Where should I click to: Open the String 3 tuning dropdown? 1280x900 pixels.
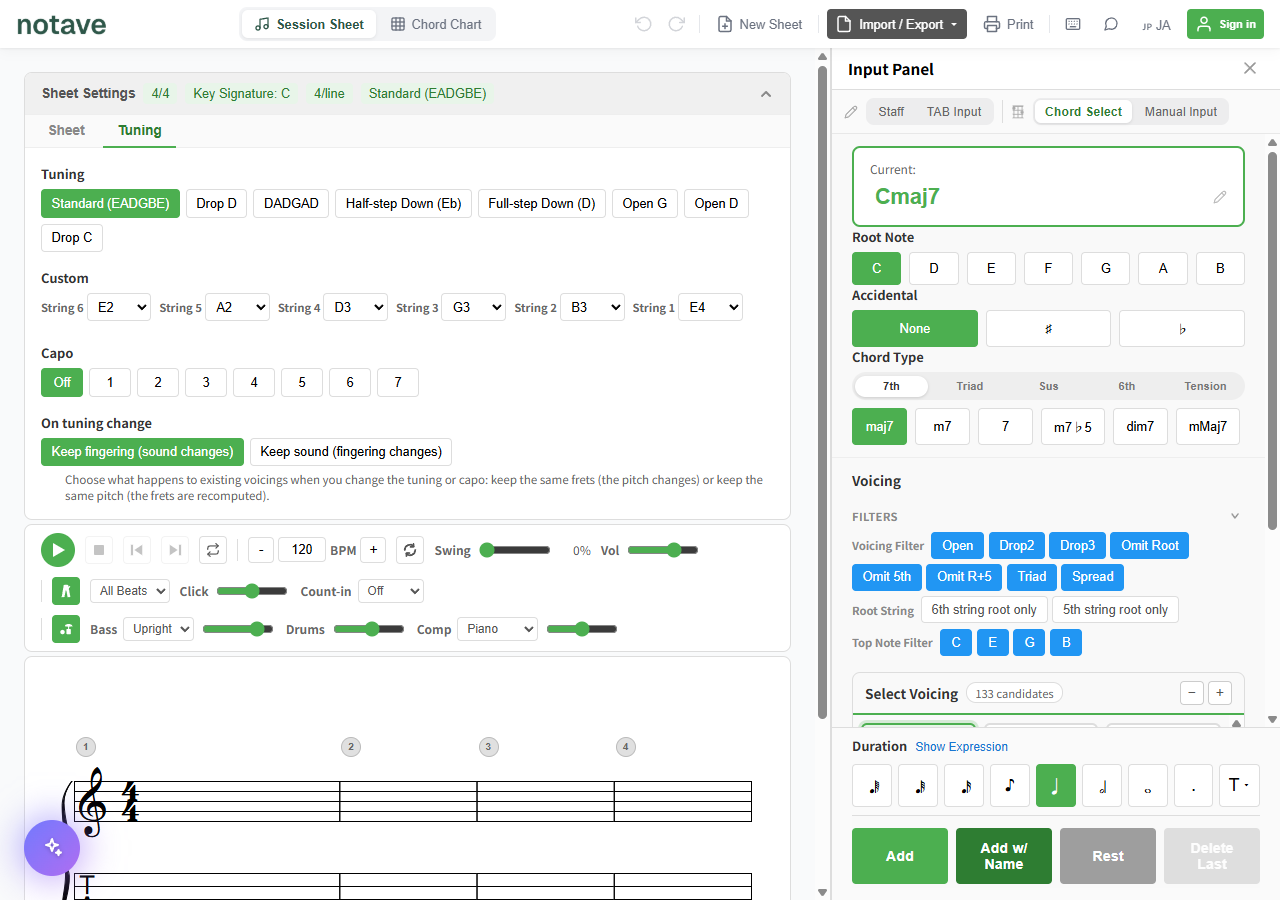point(473,307)
